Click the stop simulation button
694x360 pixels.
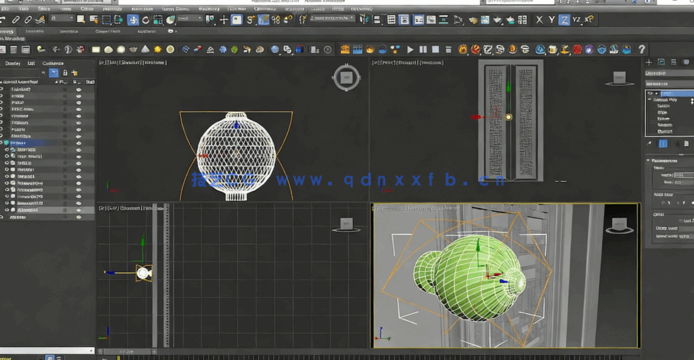tap(436, 50)
